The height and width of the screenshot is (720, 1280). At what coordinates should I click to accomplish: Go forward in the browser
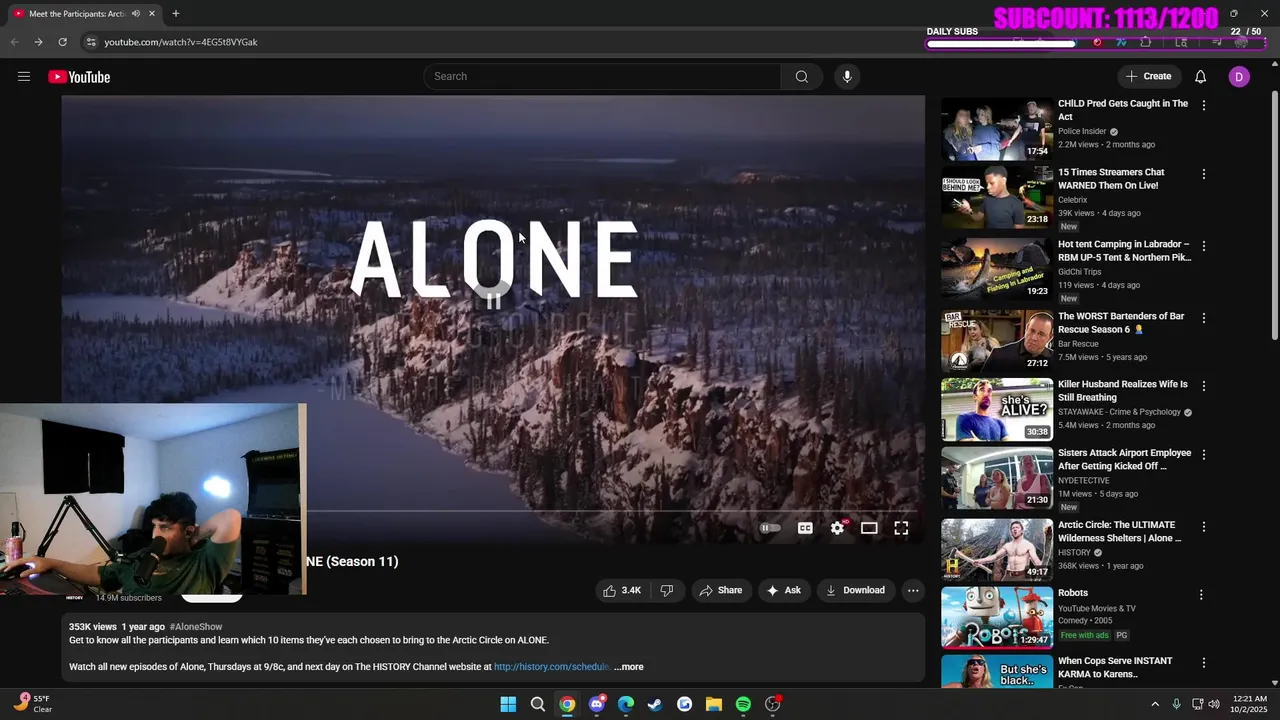(38, 42)
